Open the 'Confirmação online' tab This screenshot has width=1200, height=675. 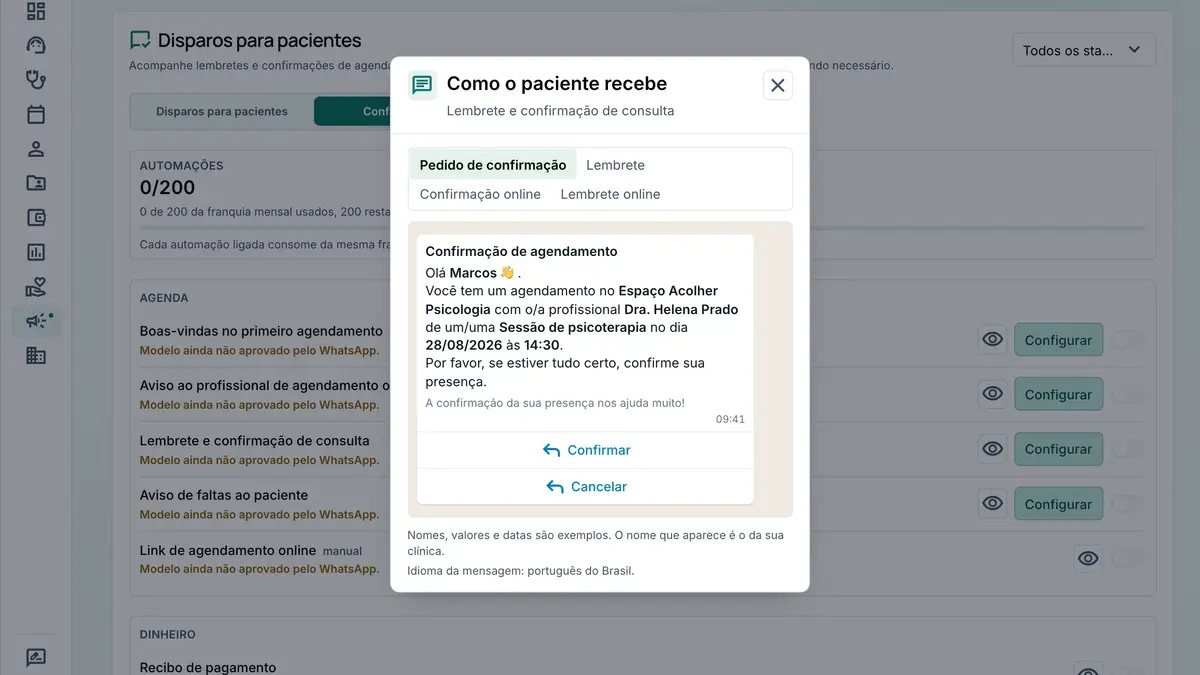pos(480,194)
